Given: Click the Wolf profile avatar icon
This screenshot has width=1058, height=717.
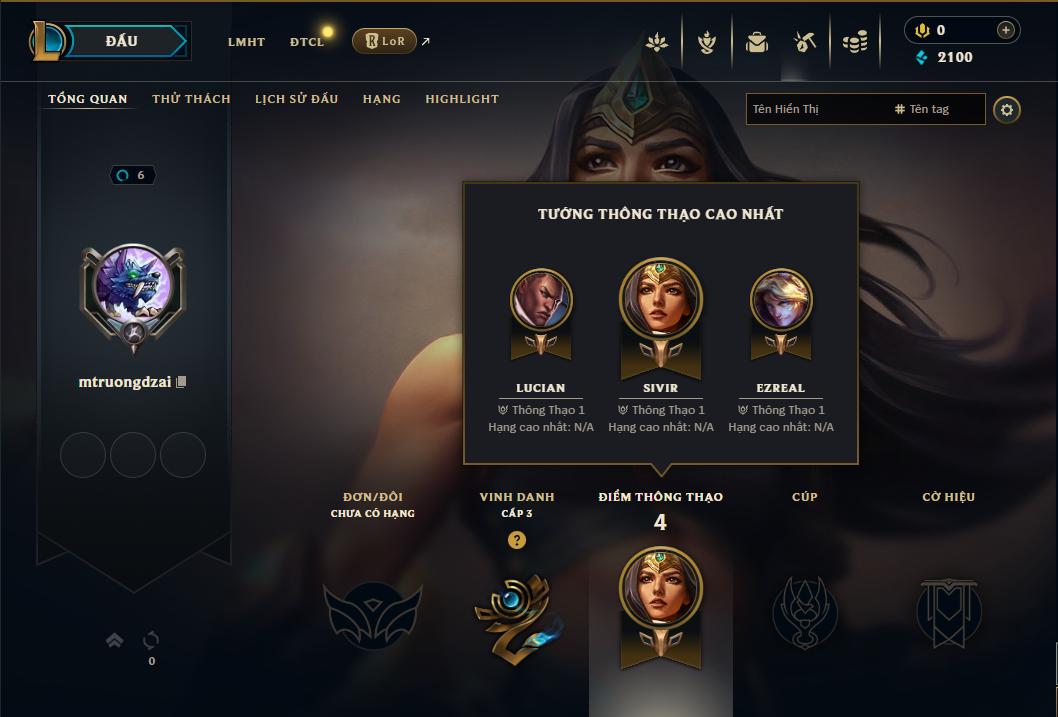Looking at the screenshot, I should pyautogui.click(x=133, y=282).
